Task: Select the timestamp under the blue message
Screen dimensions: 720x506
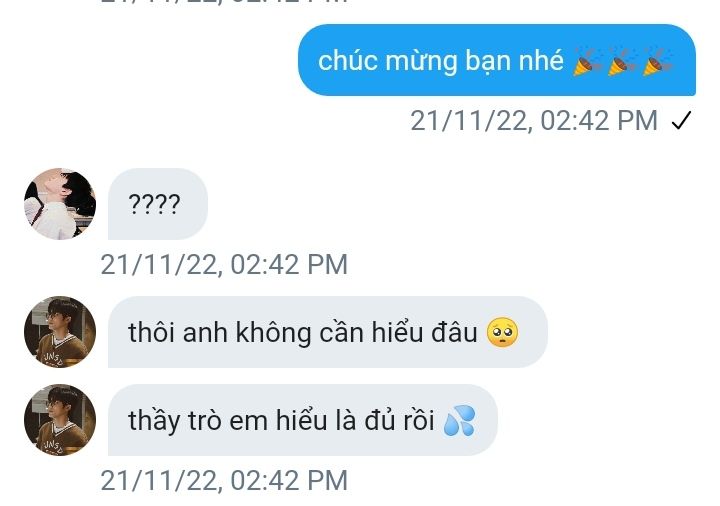Action: coord(534,121)
